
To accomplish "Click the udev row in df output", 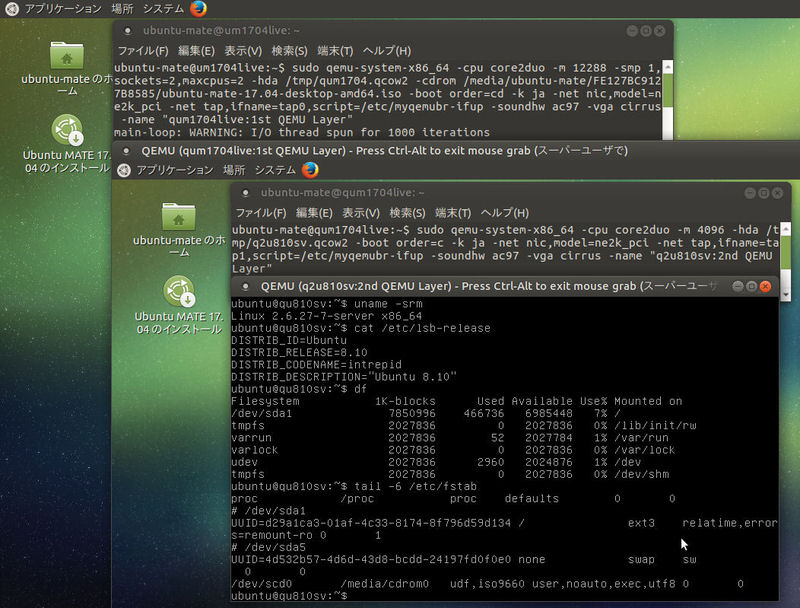I will (x=436, y=462).
